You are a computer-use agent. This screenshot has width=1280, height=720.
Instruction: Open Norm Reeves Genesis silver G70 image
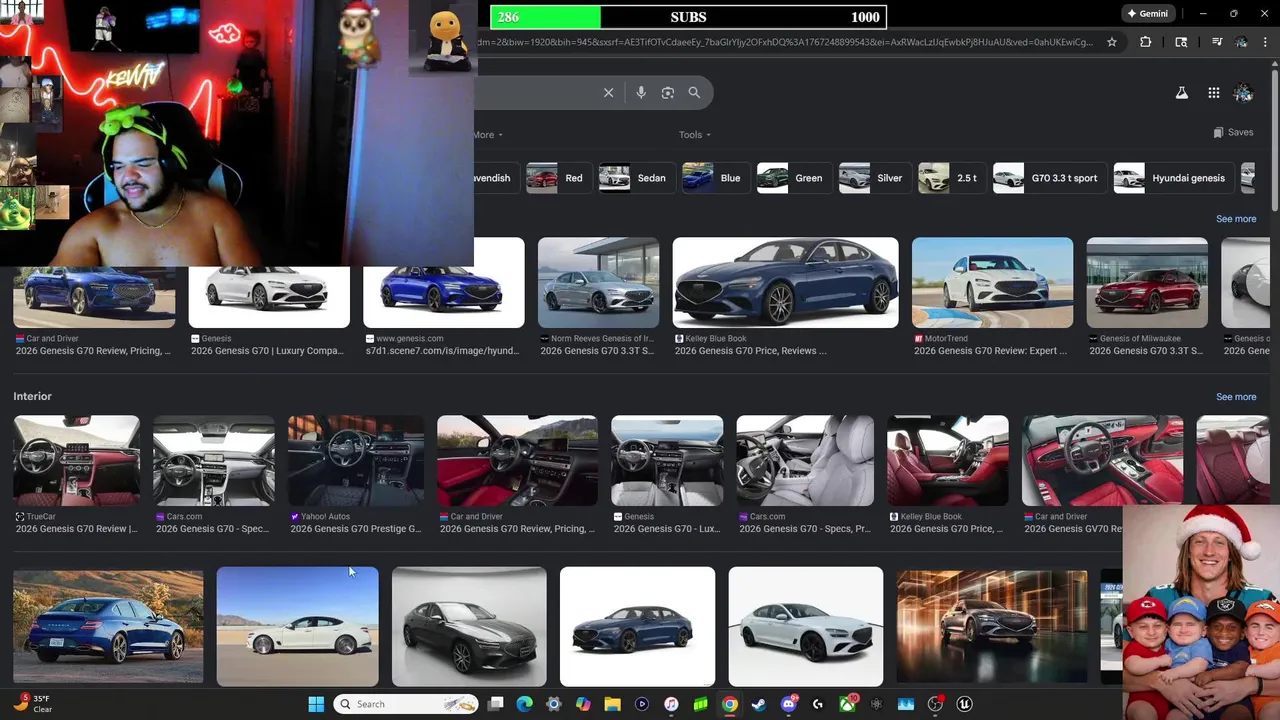pos(598,283)
